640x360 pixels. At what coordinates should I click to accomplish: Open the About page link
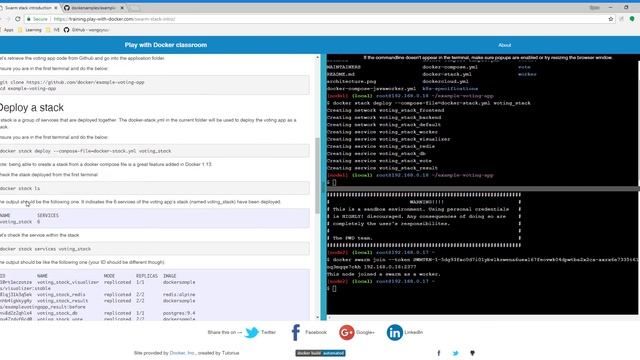tap(504, 45)
